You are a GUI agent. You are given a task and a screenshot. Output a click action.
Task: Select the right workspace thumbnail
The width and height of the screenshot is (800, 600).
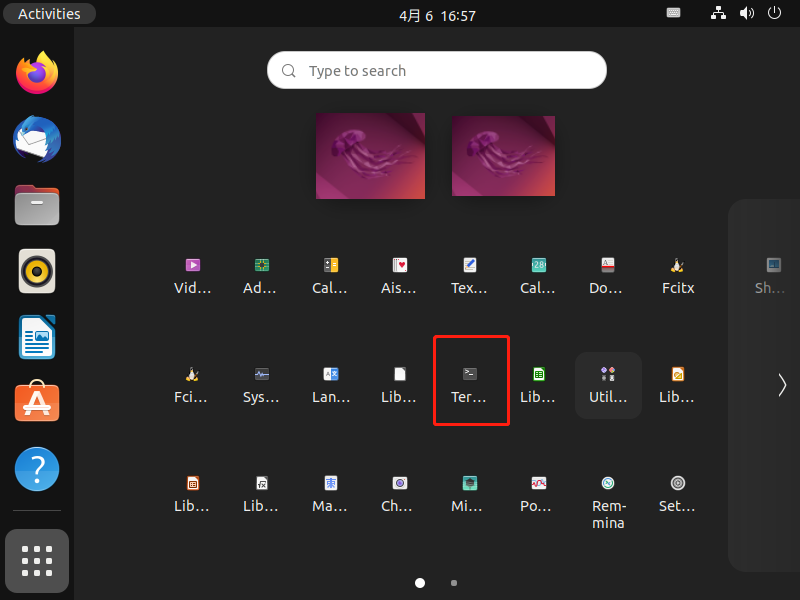click(504, 156)
